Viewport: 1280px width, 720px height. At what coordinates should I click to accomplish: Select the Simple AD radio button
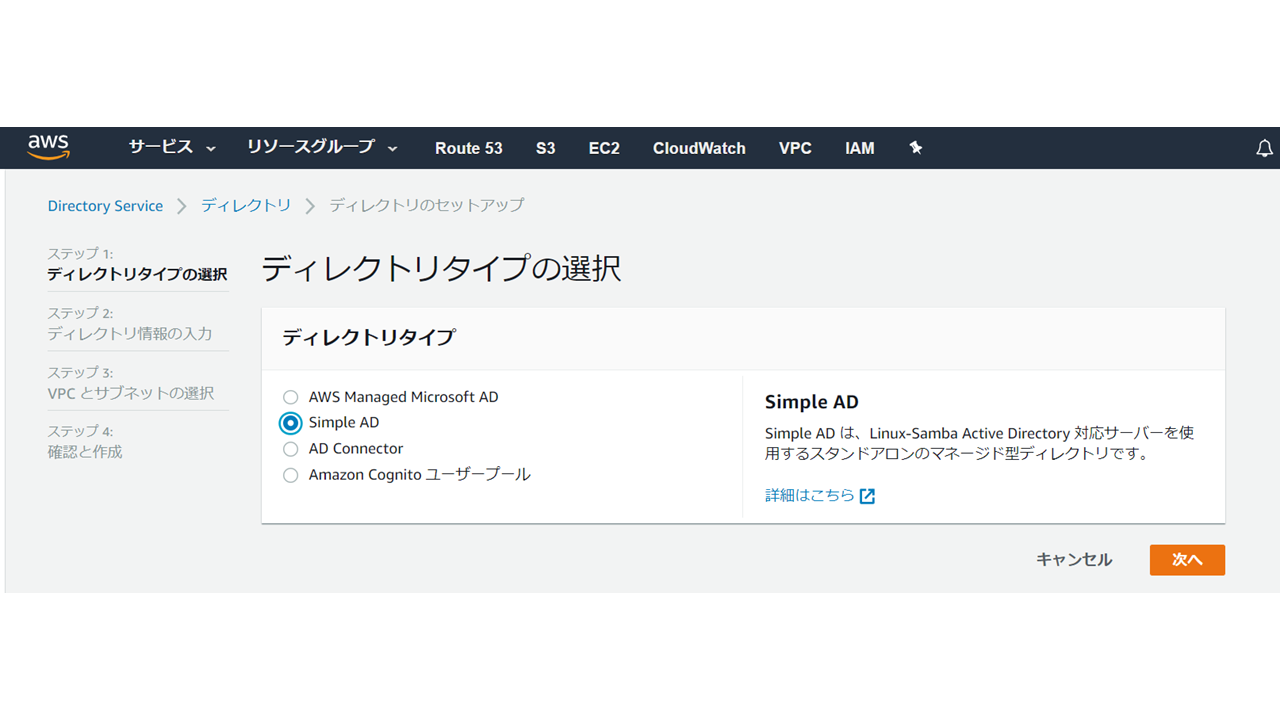[x=290, y=423]
